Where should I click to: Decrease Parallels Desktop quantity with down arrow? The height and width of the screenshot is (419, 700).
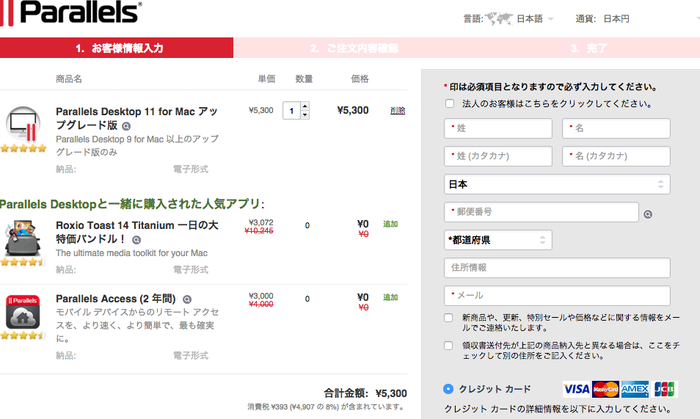[305, 115]
